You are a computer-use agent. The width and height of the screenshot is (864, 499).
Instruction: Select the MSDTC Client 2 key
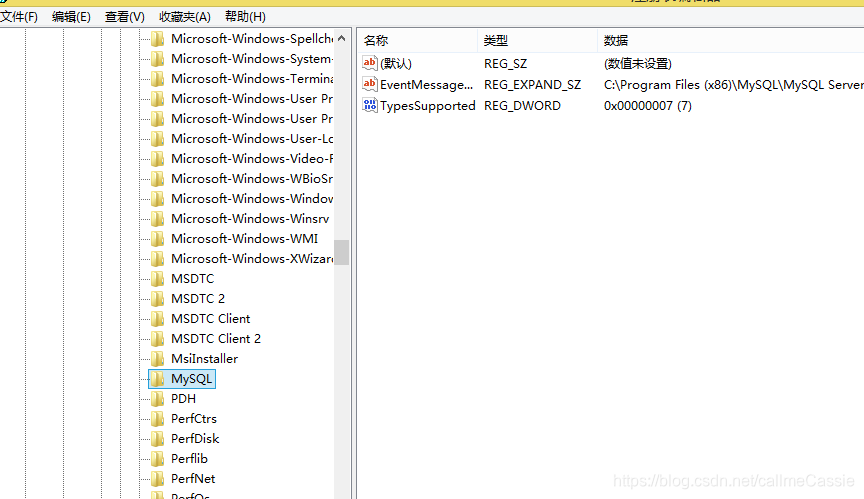click(x=216, y=339)
